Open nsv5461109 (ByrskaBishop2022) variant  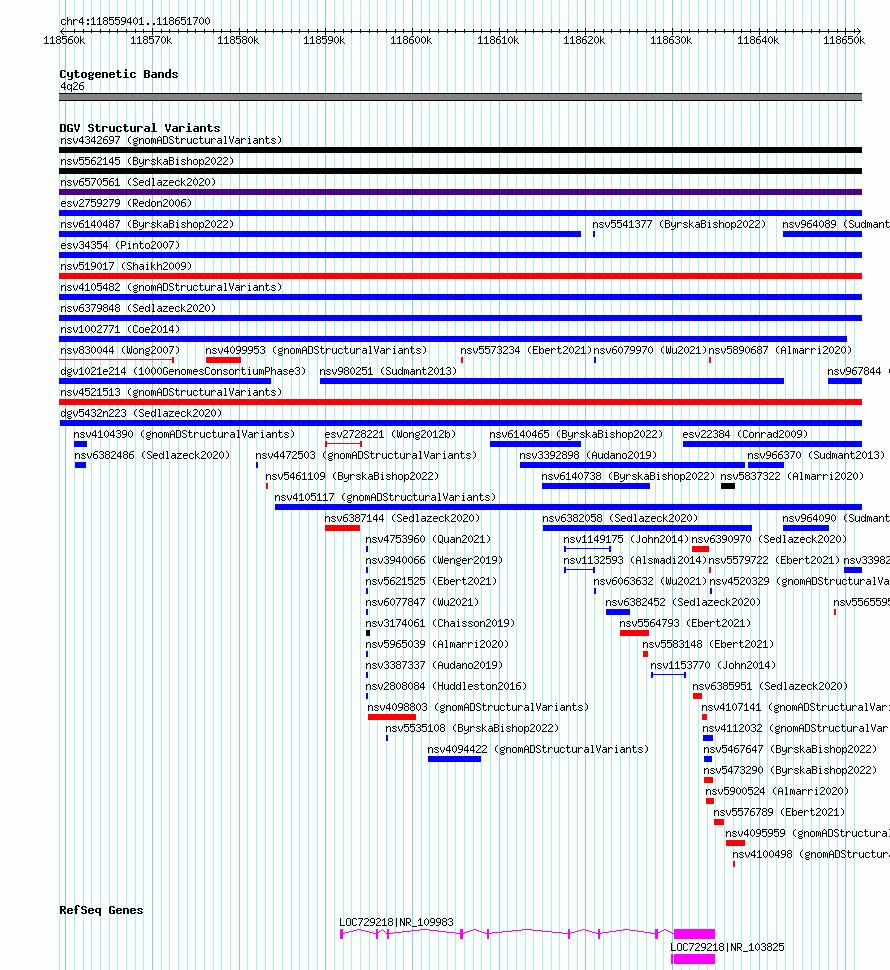pyautogui.click(x=352, y=477)
